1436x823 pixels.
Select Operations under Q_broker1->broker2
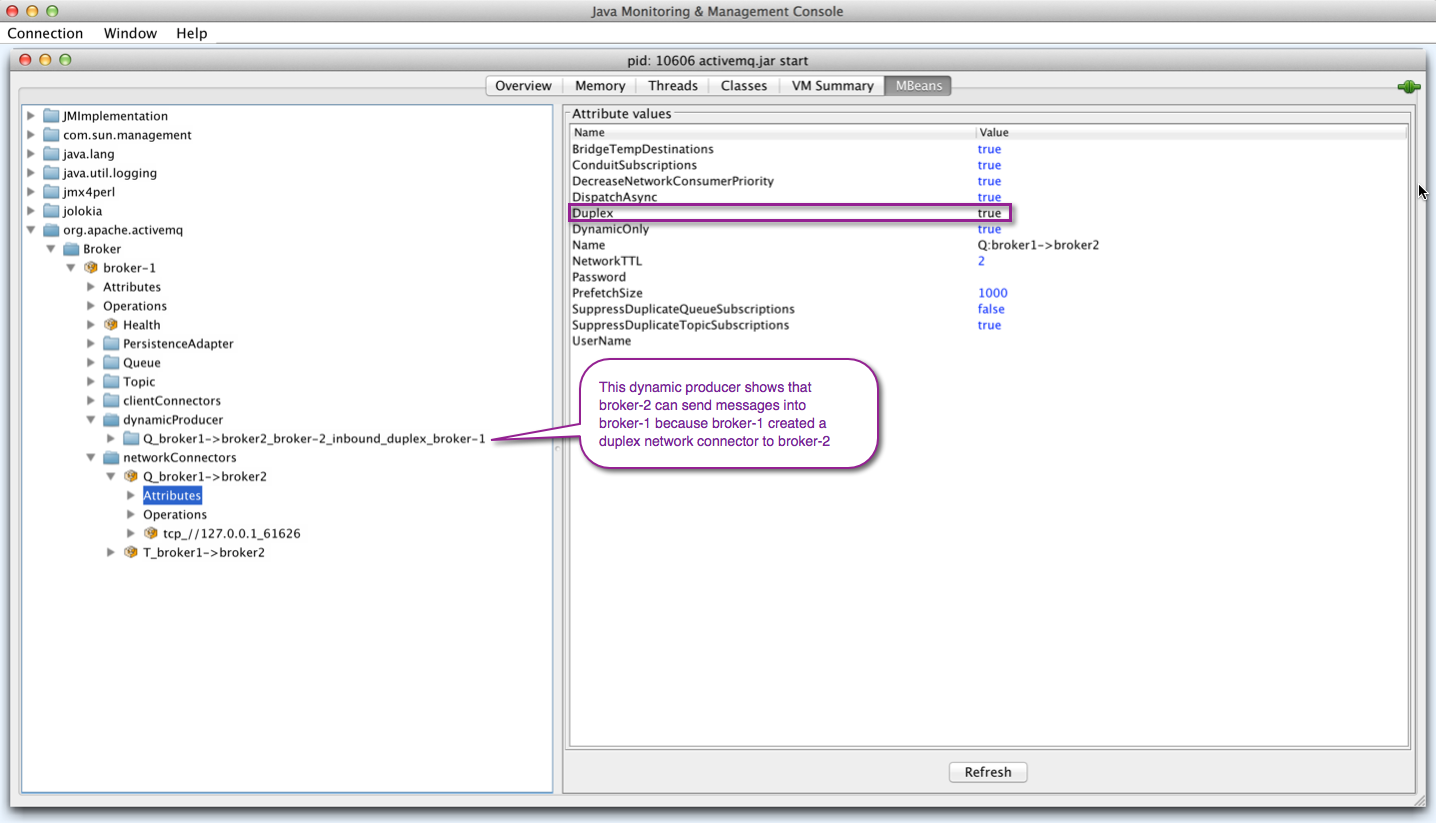pos(175,515)
